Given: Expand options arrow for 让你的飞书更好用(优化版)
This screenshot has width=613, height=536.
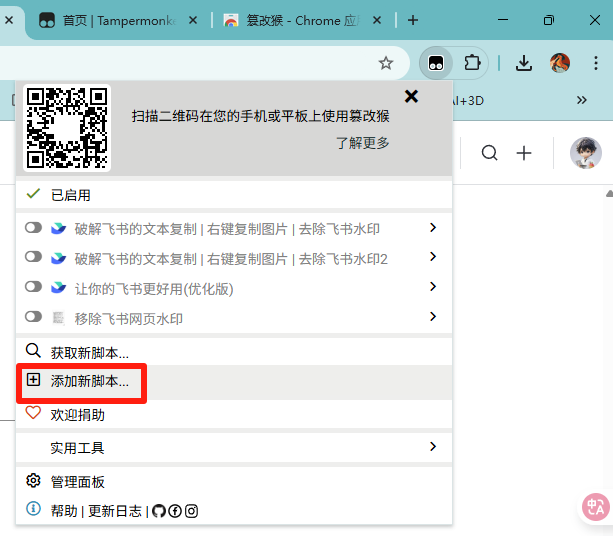Looking at the screenshot, I should pyautogui.click(x=433, y=287).
